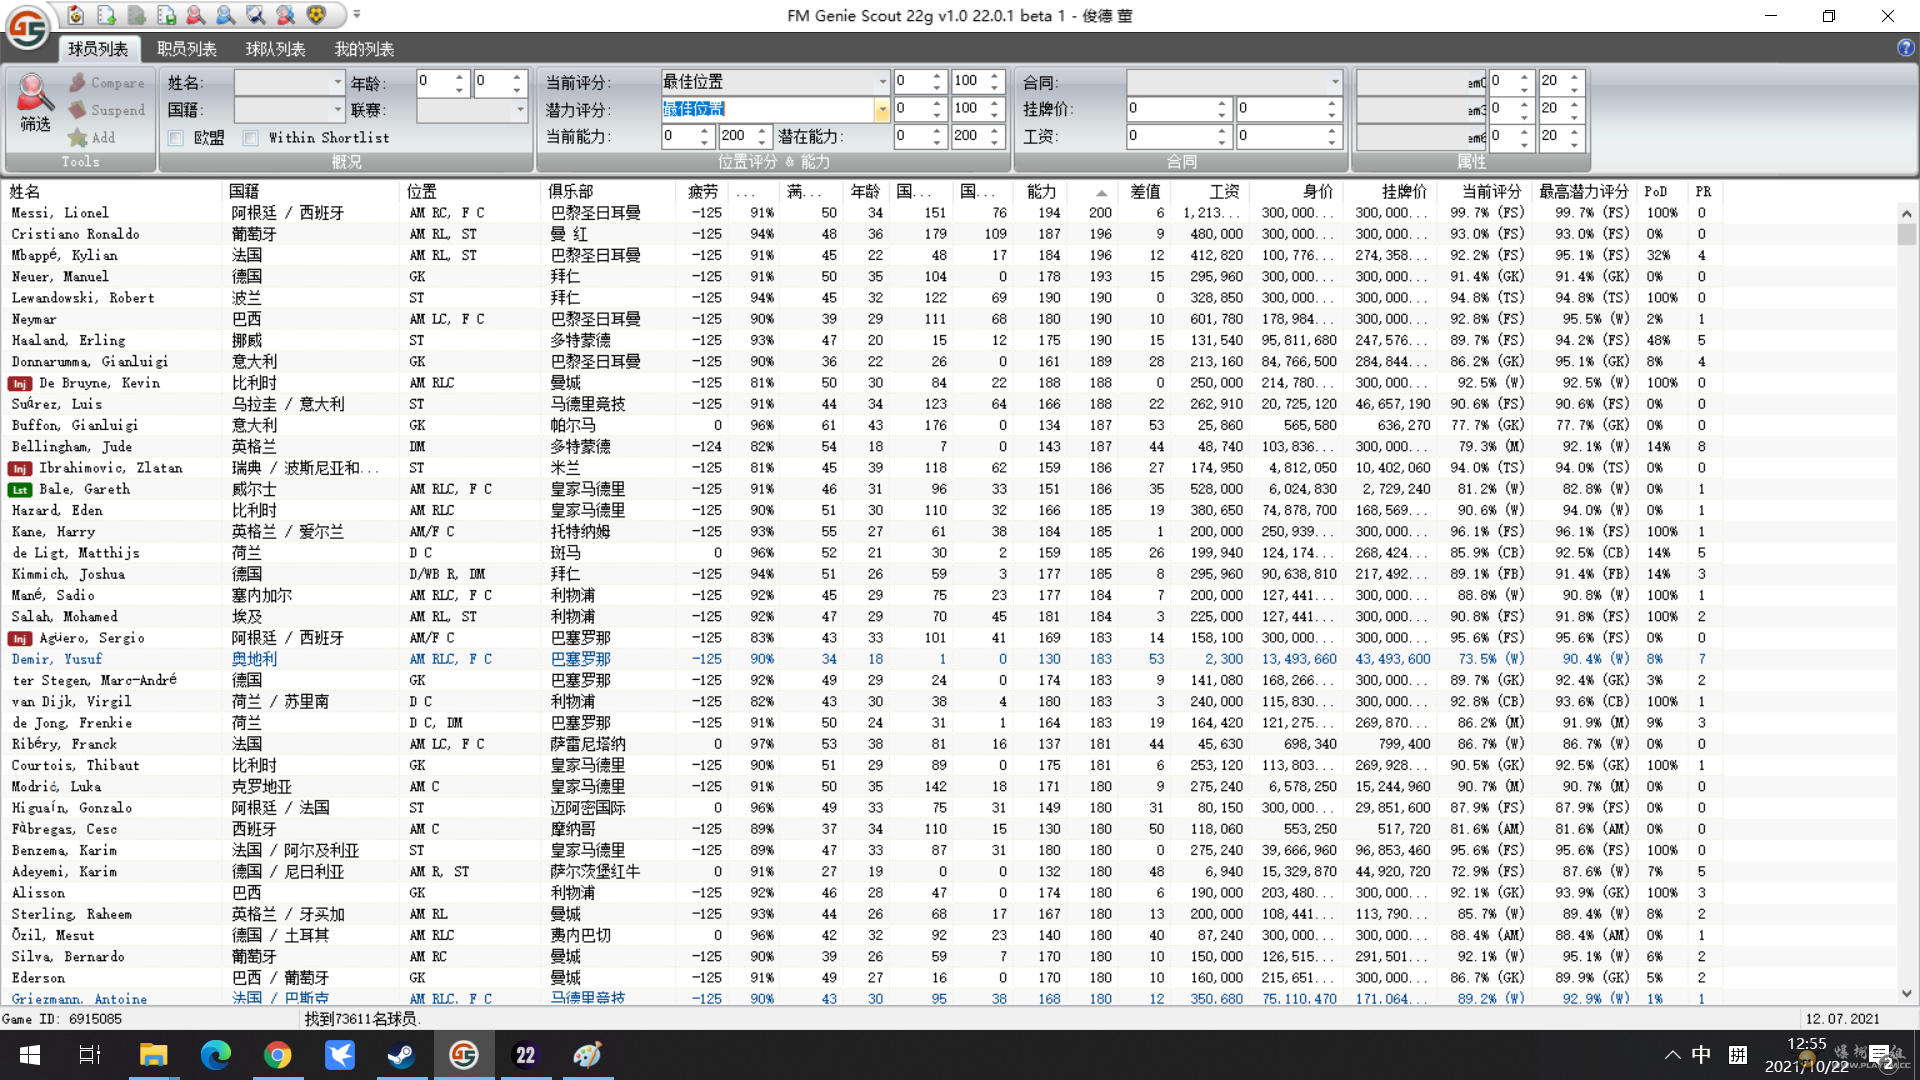Open File Explorer from taskbar
Screen dimensions: 1920x1080
click(153, 1055)
